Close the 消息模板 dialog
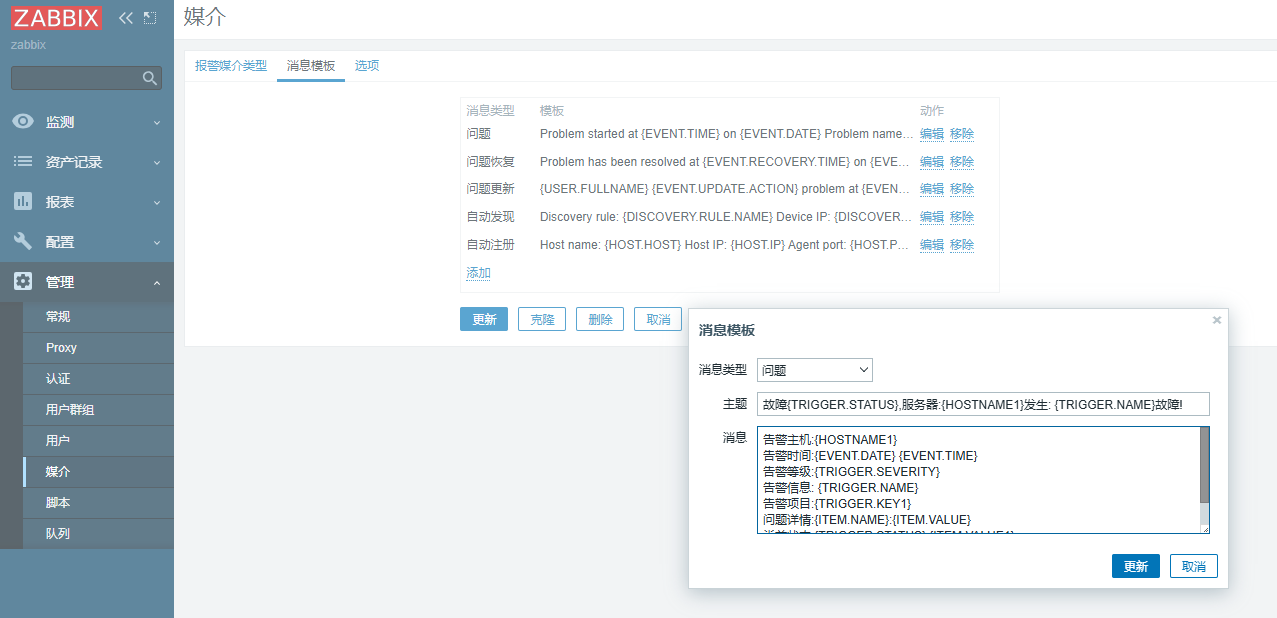This screenshot has width=1277, height=618. coord(1216,320)
